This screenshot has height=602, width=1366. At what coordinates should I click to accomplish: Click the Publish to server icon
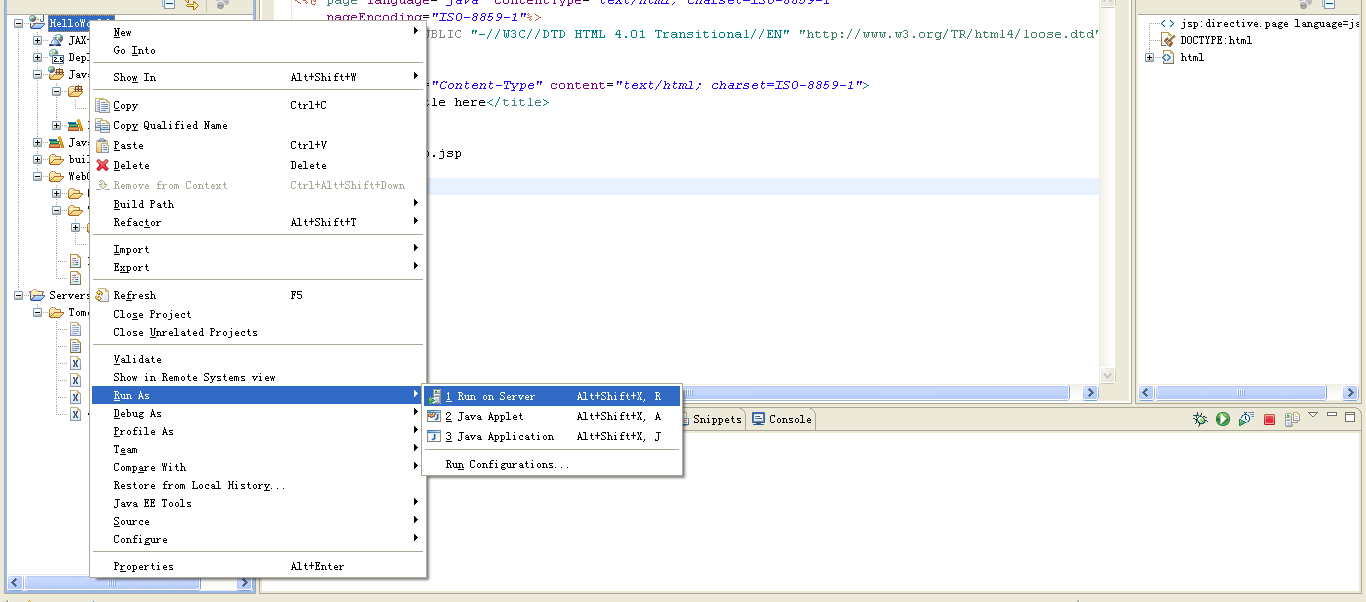point(1292,420)
